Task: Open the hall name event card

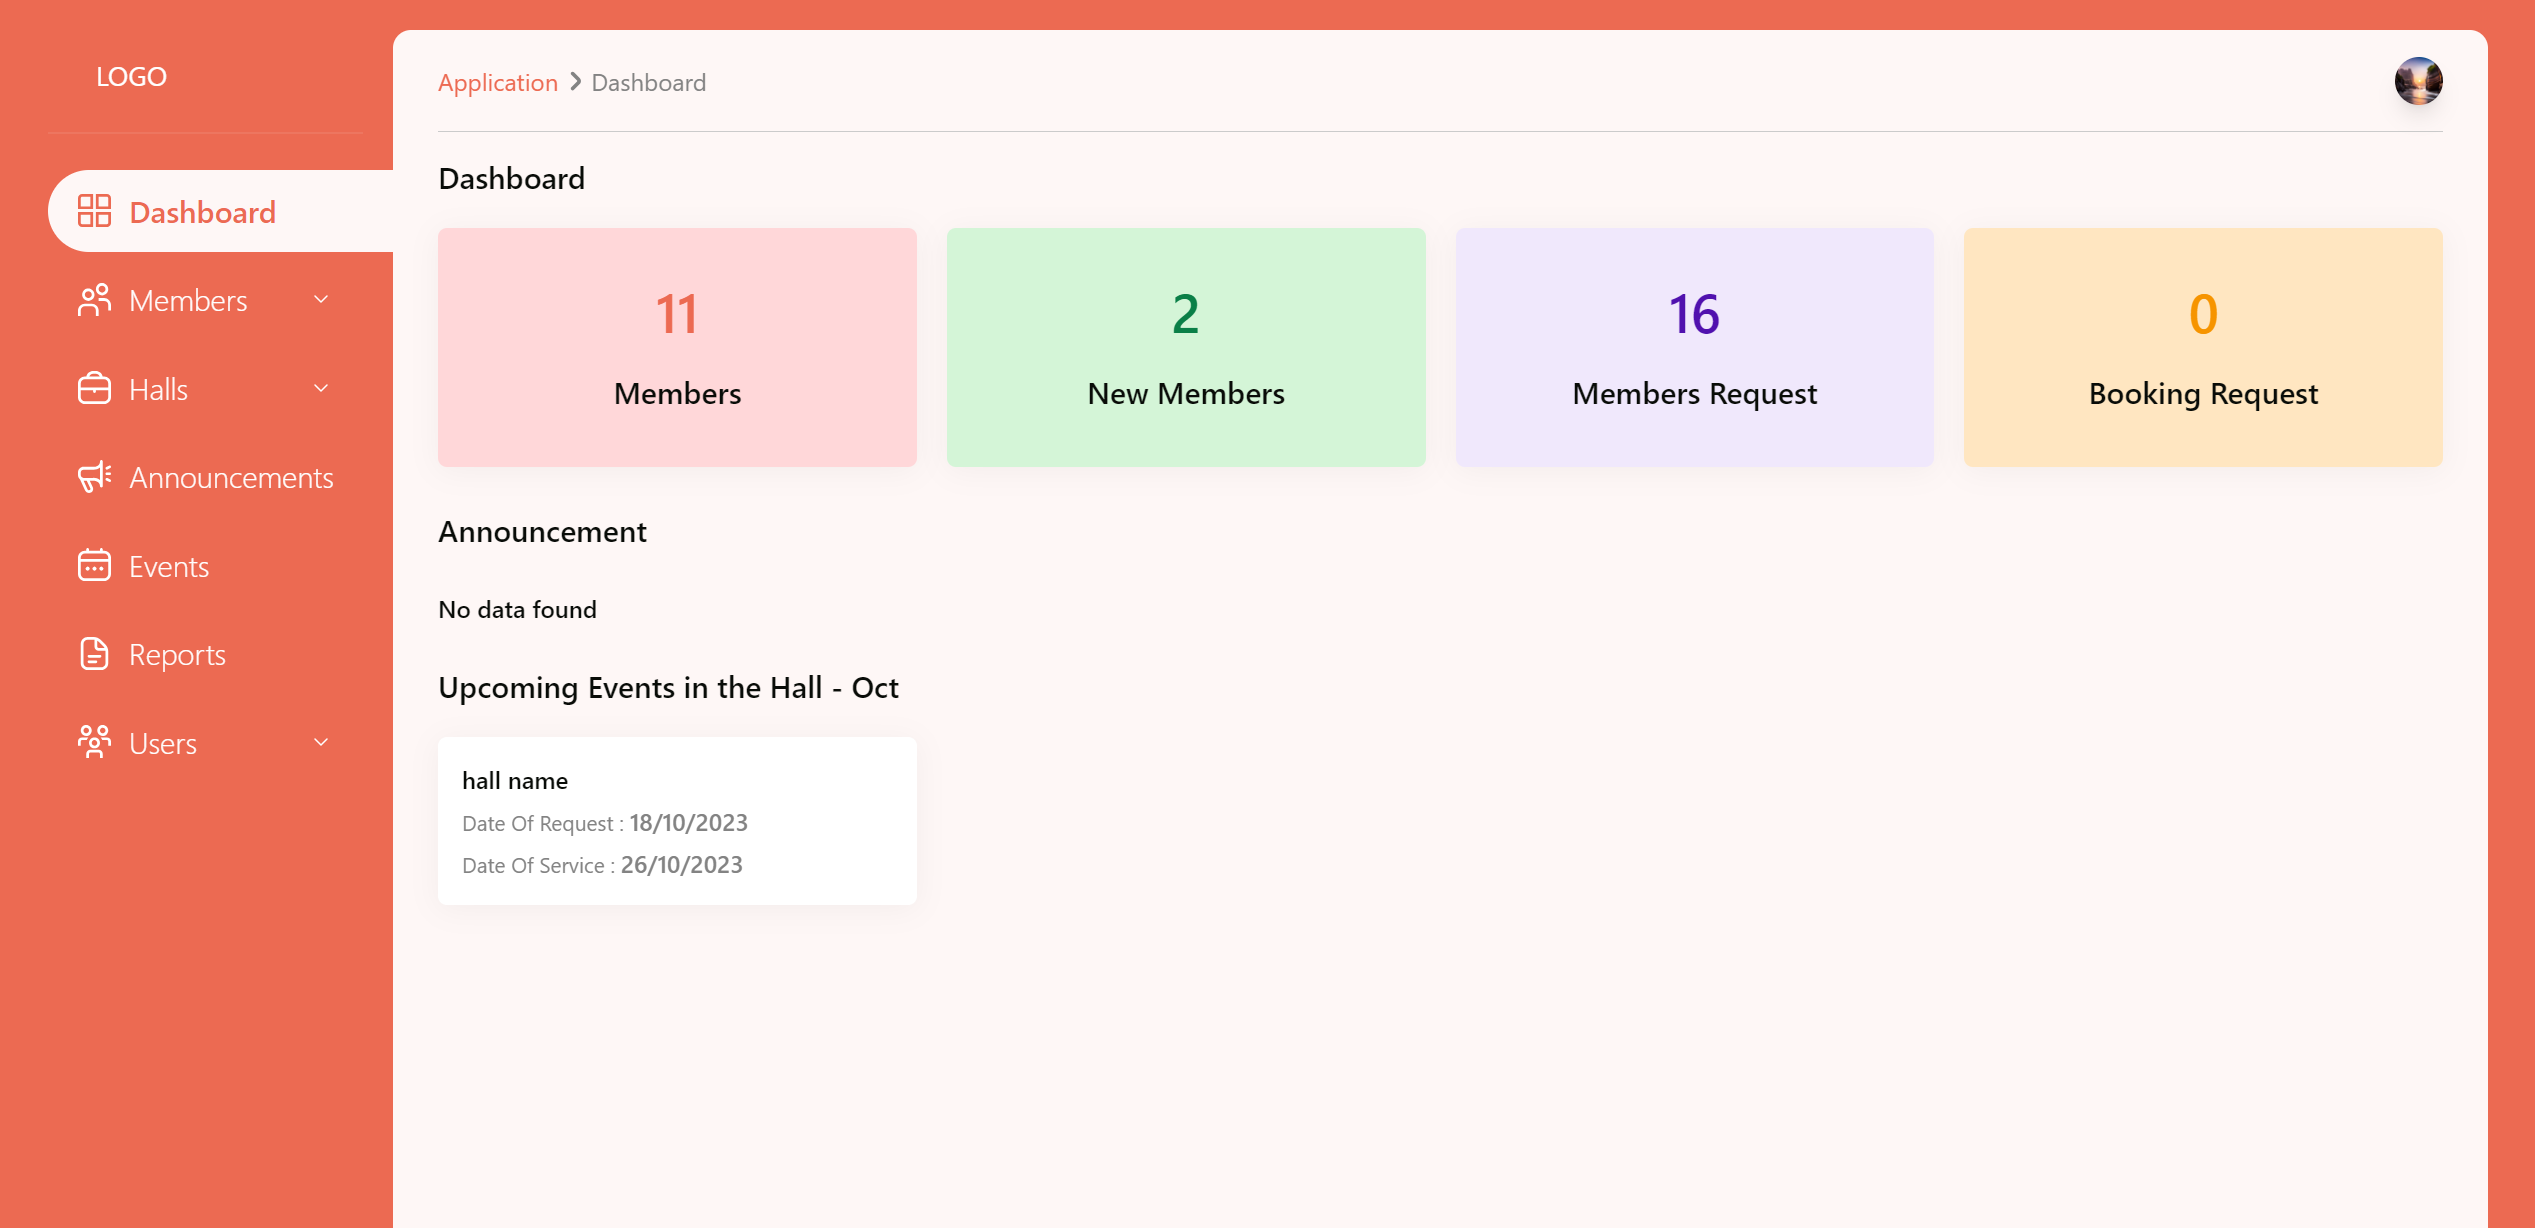Action: [x=677, y=820]
